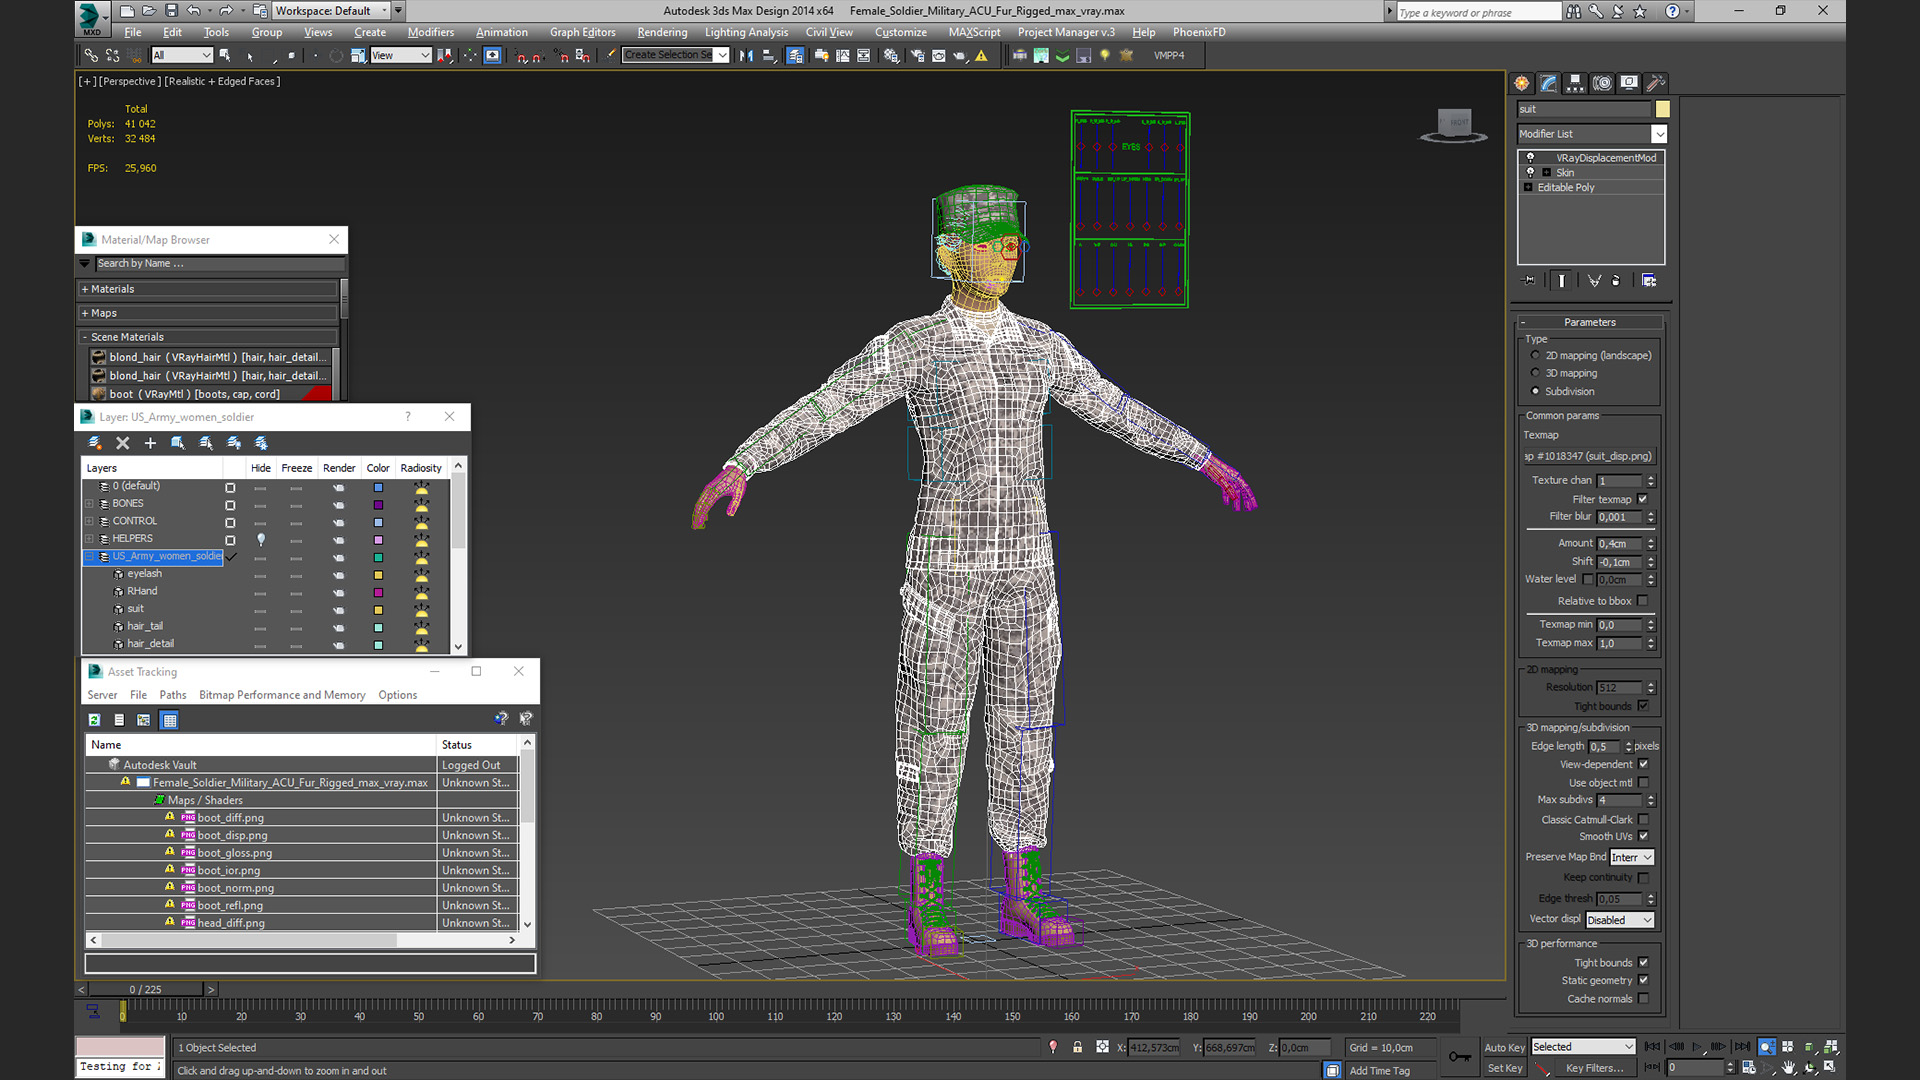This screenshot has width=1920, height=1080.
Task: Expand Skin modifier sub-objects
Action: [1547, 172]
